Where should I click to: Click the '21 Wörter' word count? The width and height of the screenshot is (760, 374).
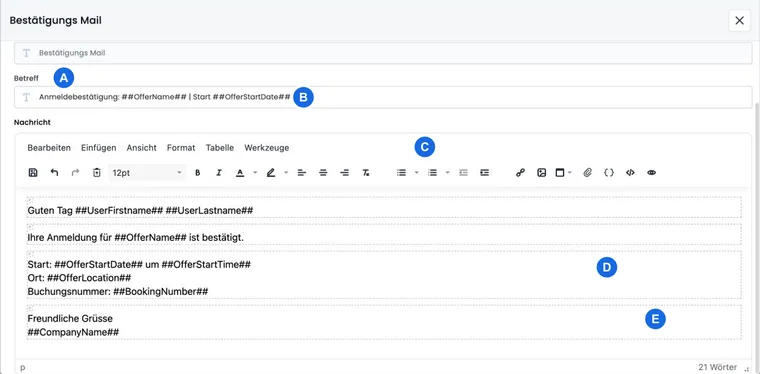pyautogui.click(x=717, y=367)
